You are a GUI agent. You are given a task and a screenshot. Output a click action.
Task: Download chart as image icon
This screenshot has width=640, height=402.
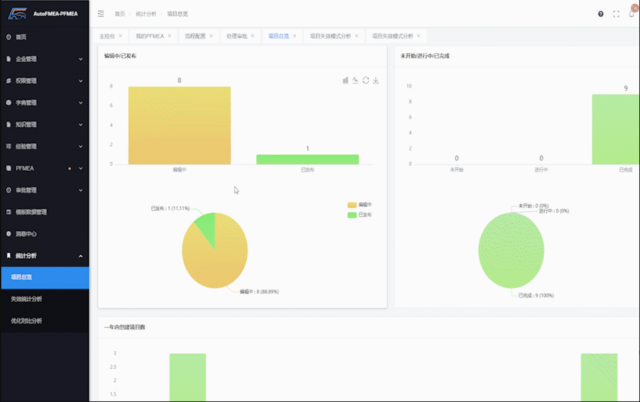(376, 80)
